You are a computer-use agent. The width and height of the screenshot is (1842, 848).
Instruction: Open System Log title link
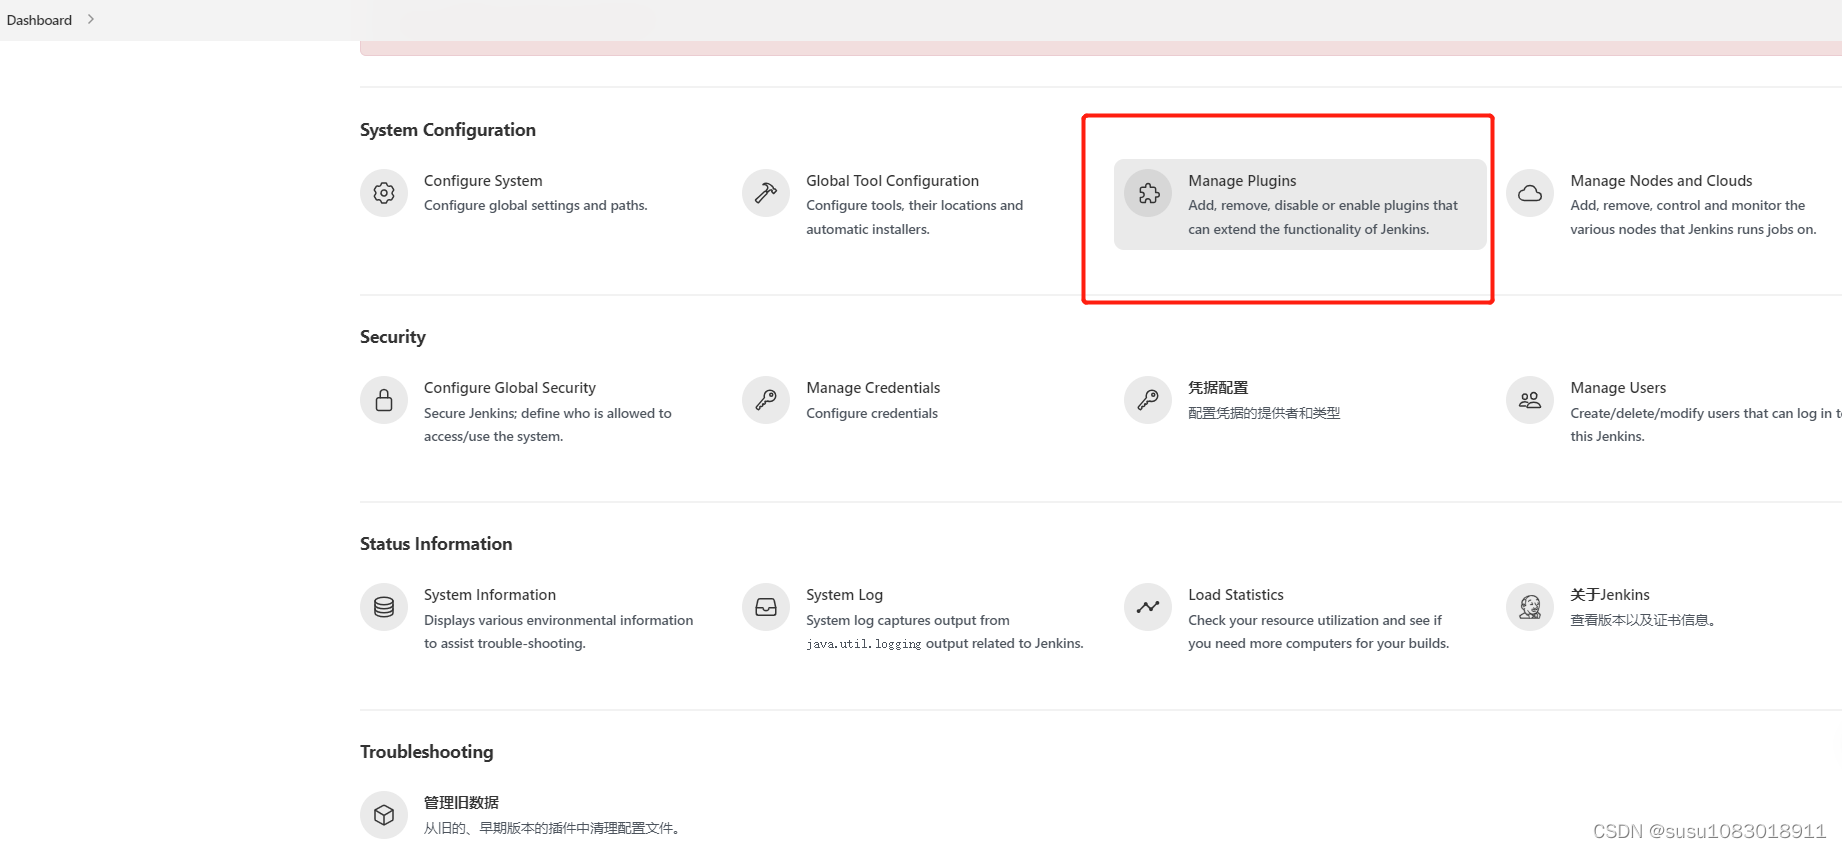pyautogui.click(x=844, y=595)
